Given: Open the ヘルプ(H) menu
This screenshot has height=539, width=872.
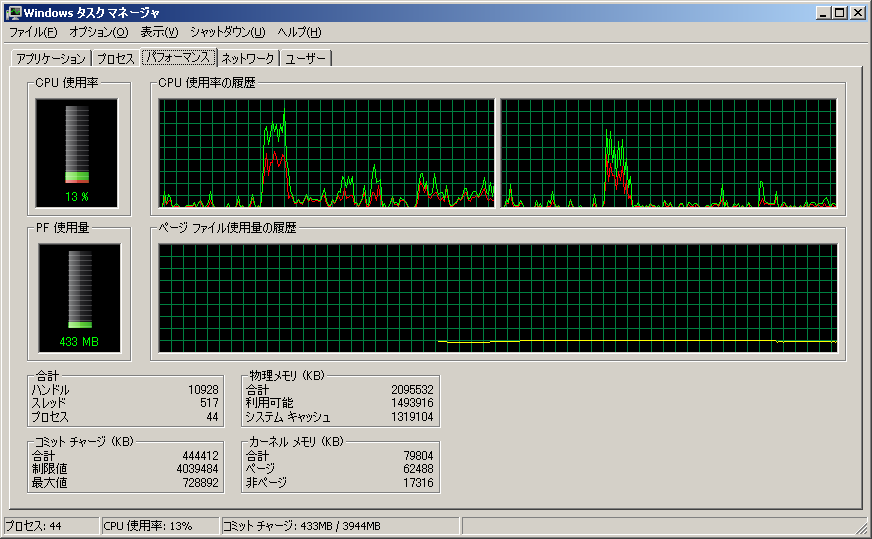Looking at the screenshot, I should [x=299, y=33].
